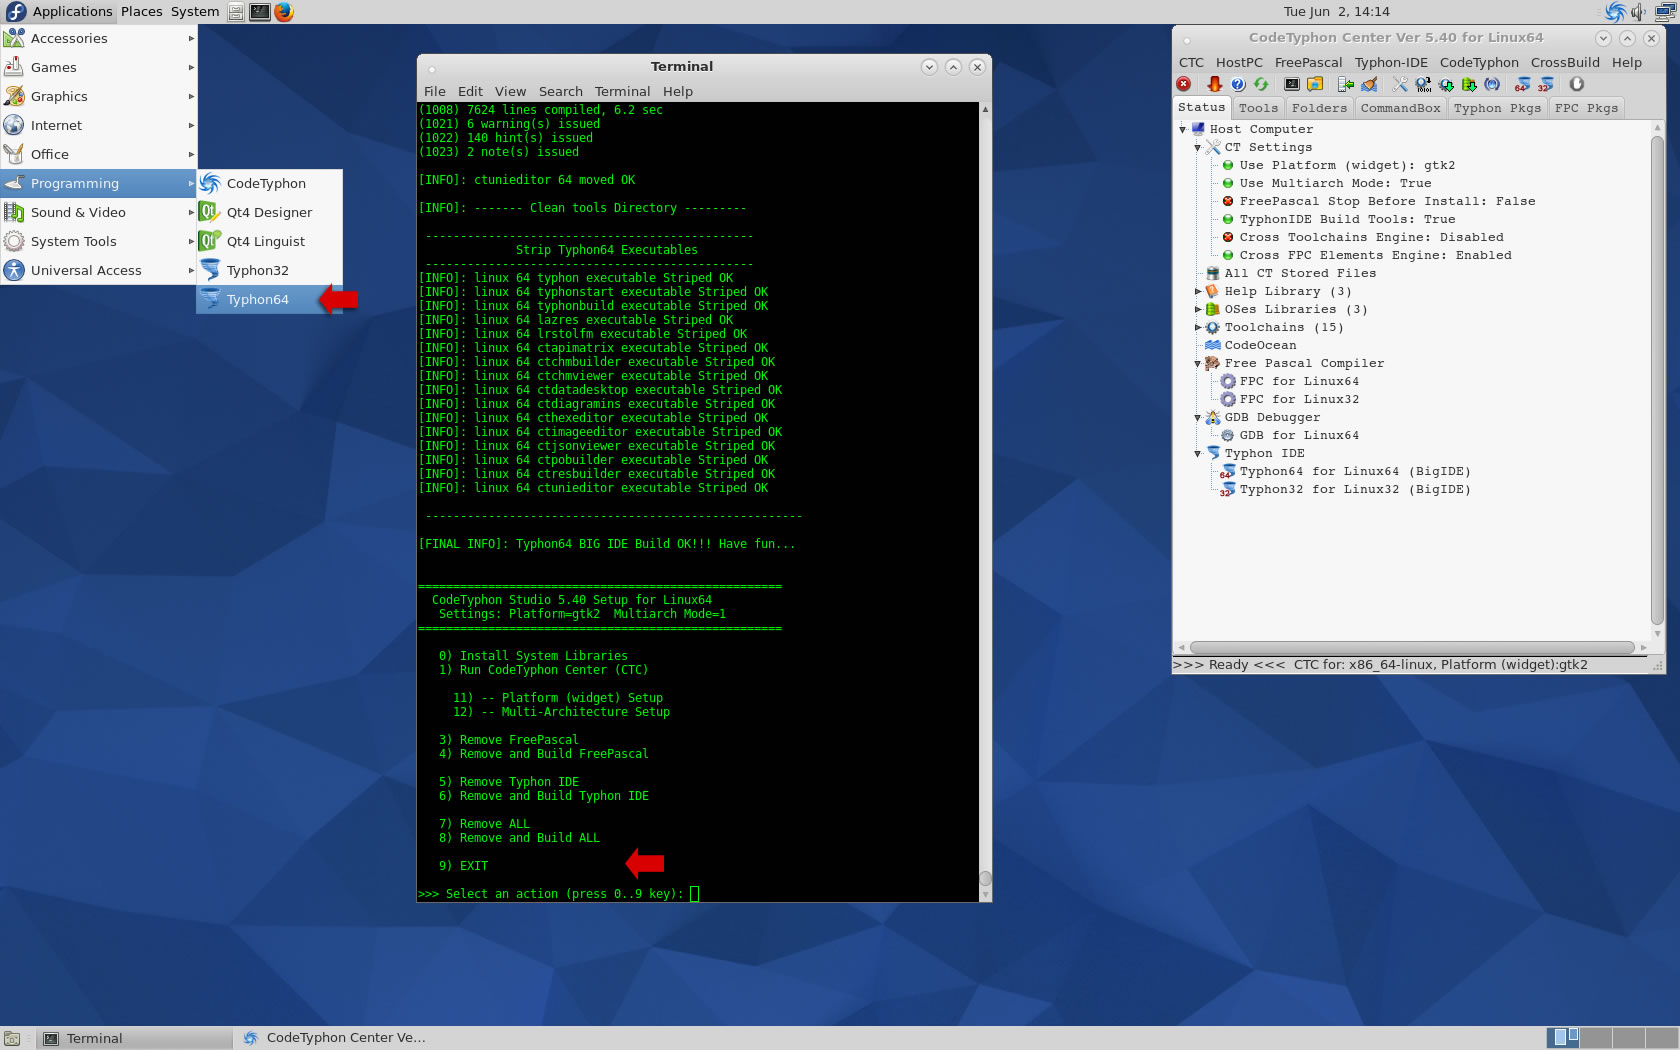Viewport: 1680px width, 1050px height.
Task: Open the CommandBox tab
Action: click(1400, 108)
